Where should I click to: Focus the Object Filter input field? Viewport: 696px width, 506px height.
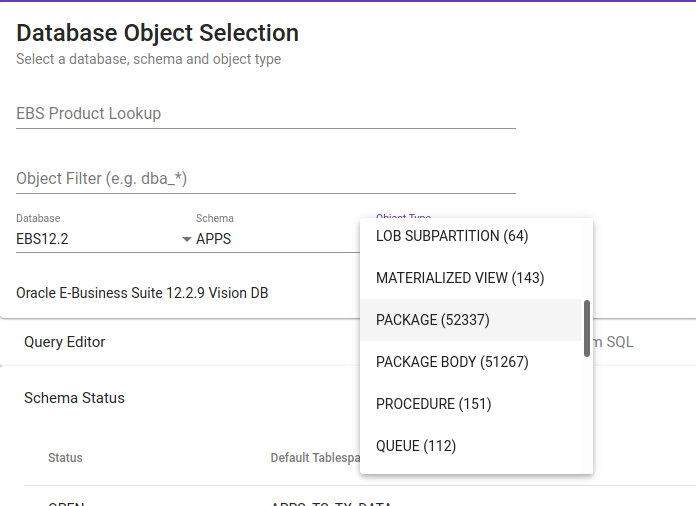click(x=266, y=178)
